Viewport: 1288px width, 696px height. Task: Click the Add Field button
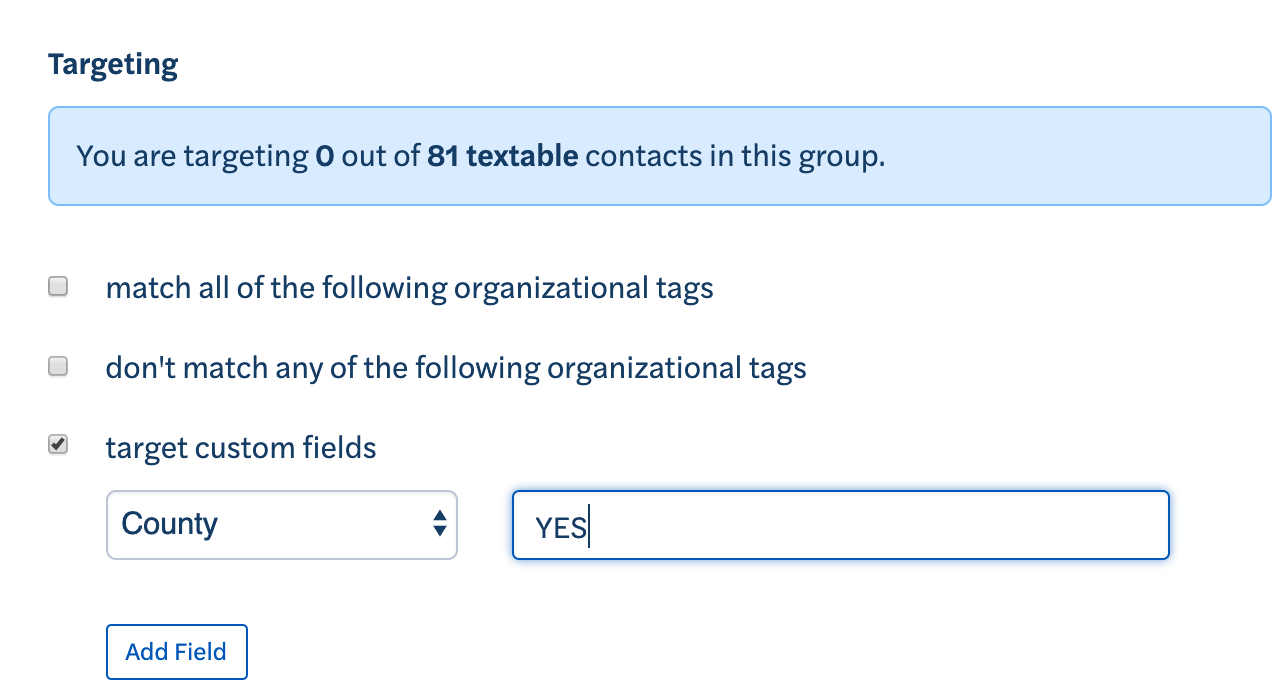pos(176,651)
